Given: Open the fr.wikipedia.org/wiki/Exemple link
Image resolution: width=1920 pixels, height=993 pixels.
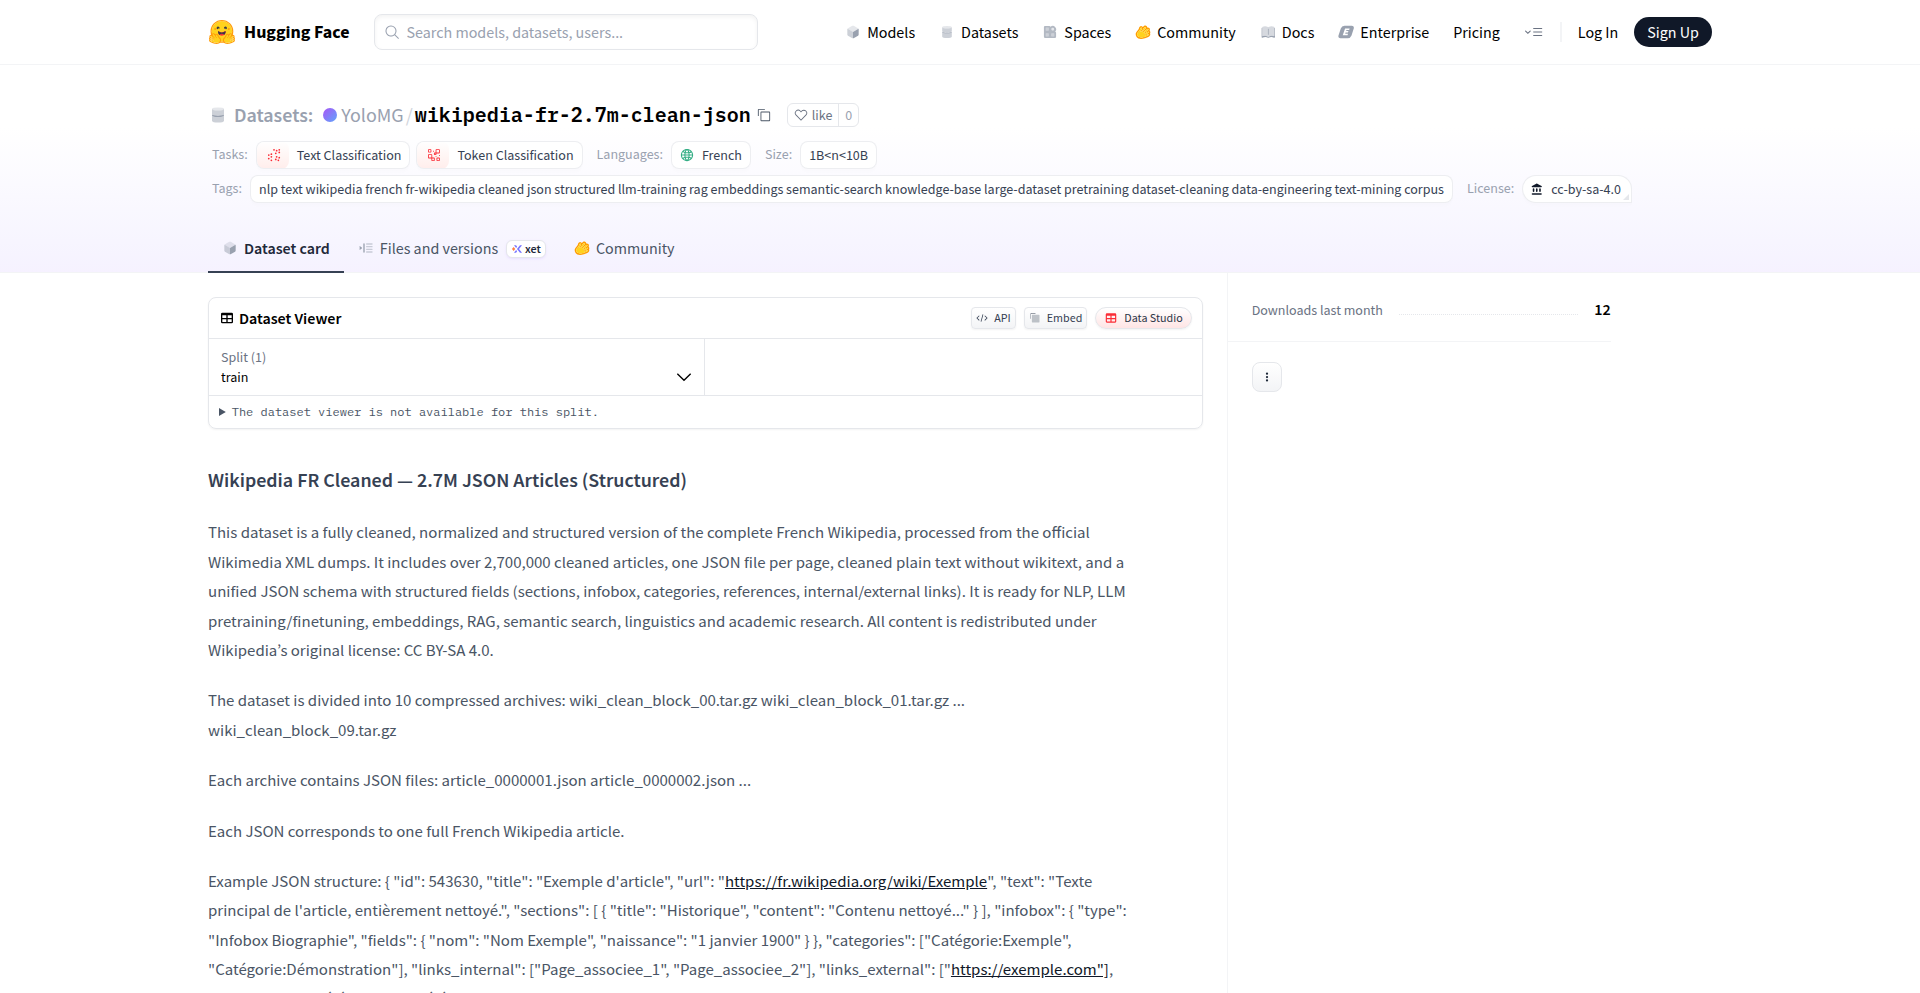Looking at the screenshot, I should coord(855,881).
